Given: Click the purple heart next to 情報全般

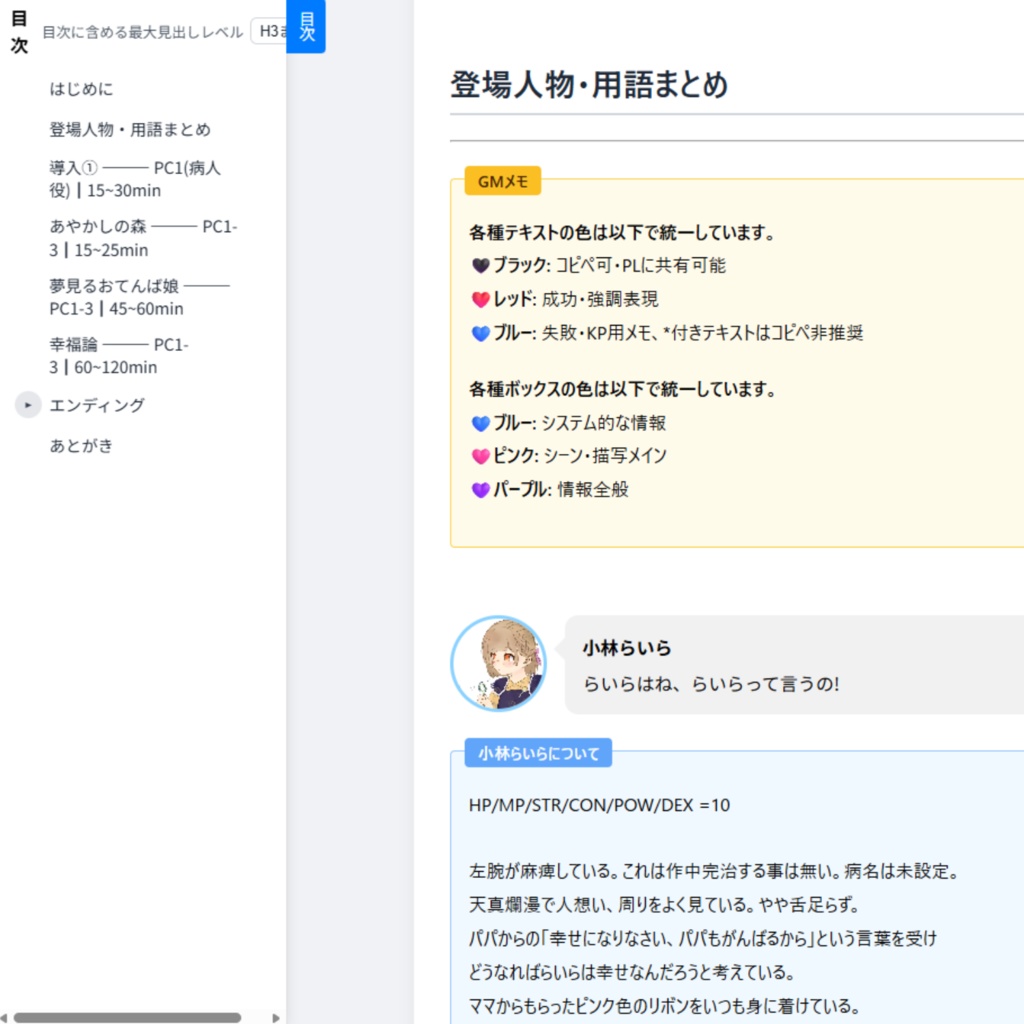Looking at the screenshot, I should click(x=480, y=490).
